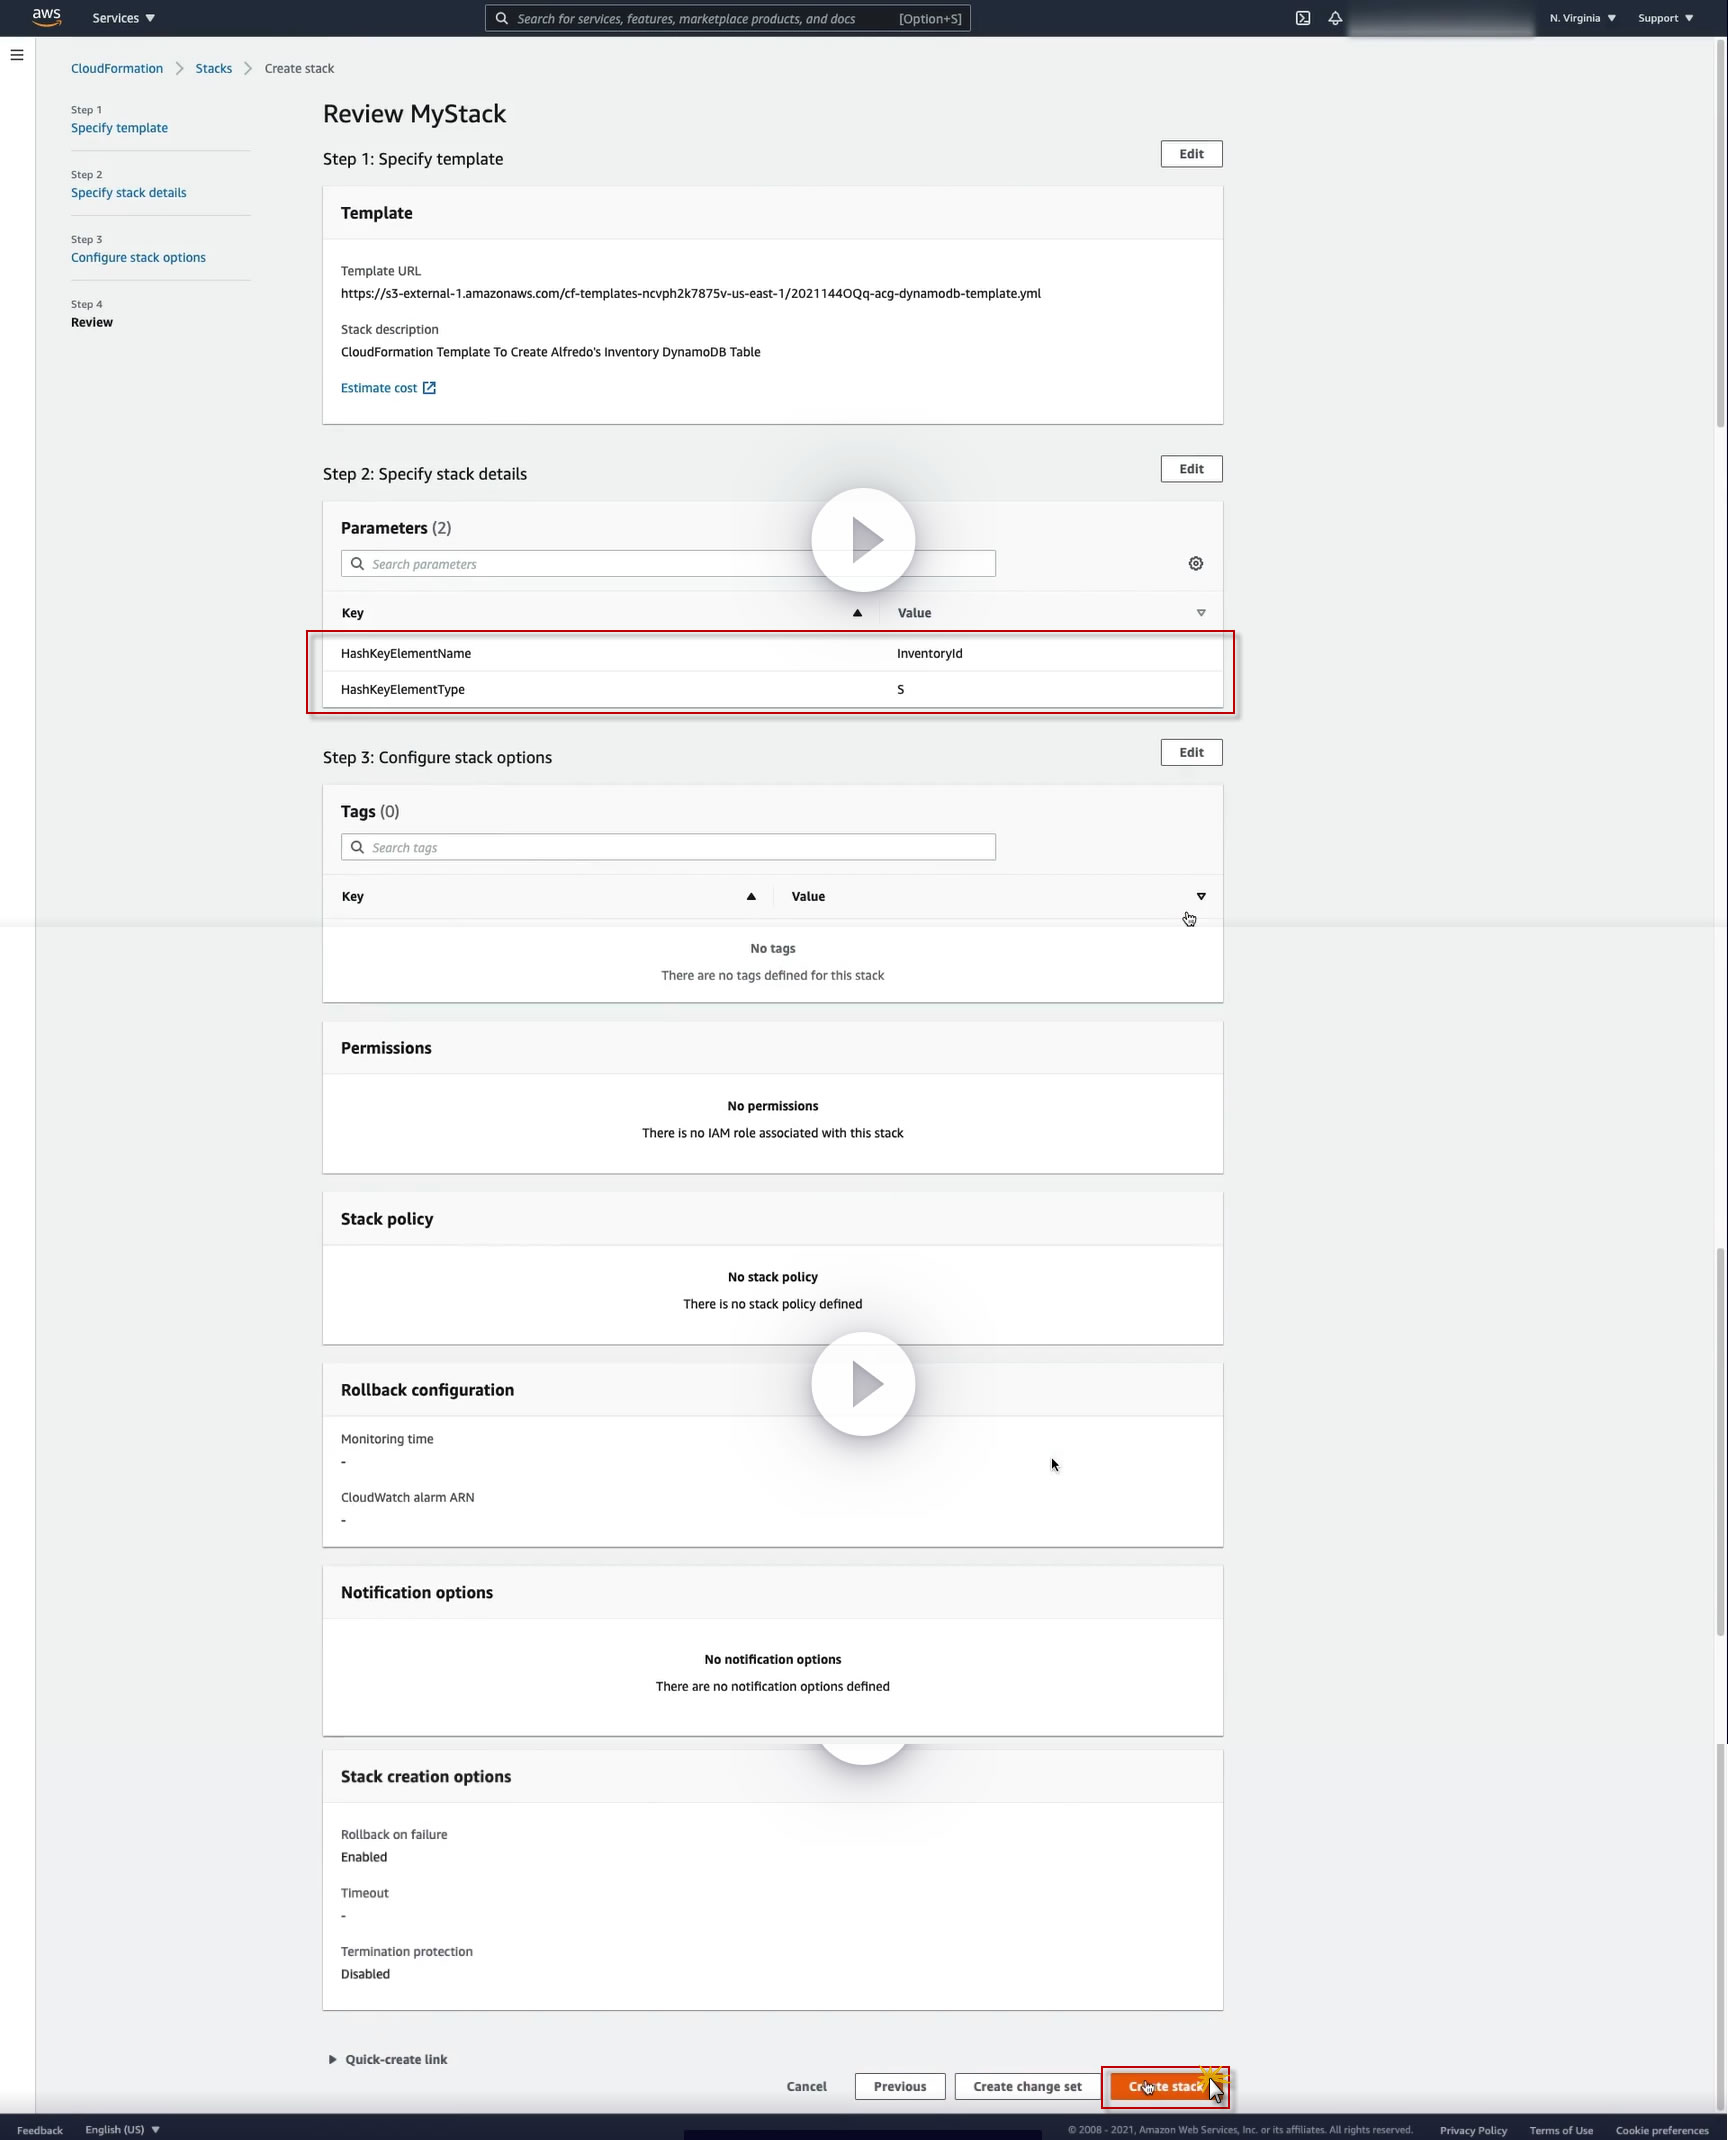
Task: Sort Tags table by Key arrow
Action: click(x=751, y=897)
